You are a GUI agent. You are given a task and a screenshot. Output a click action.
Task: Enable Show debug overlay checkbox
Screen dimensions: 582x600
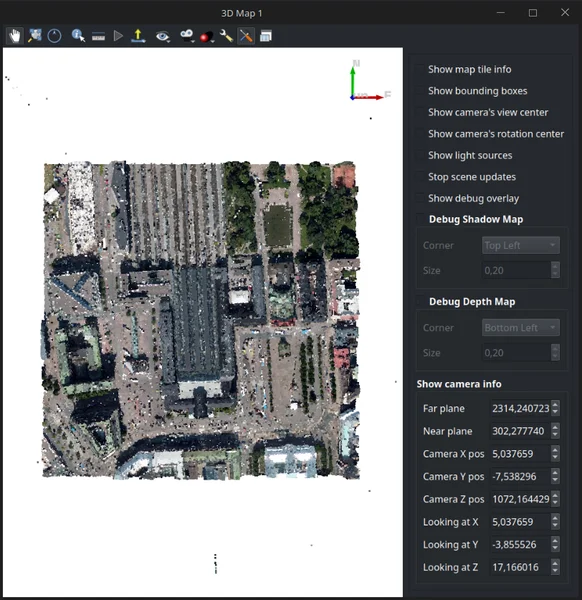(420, 198)
